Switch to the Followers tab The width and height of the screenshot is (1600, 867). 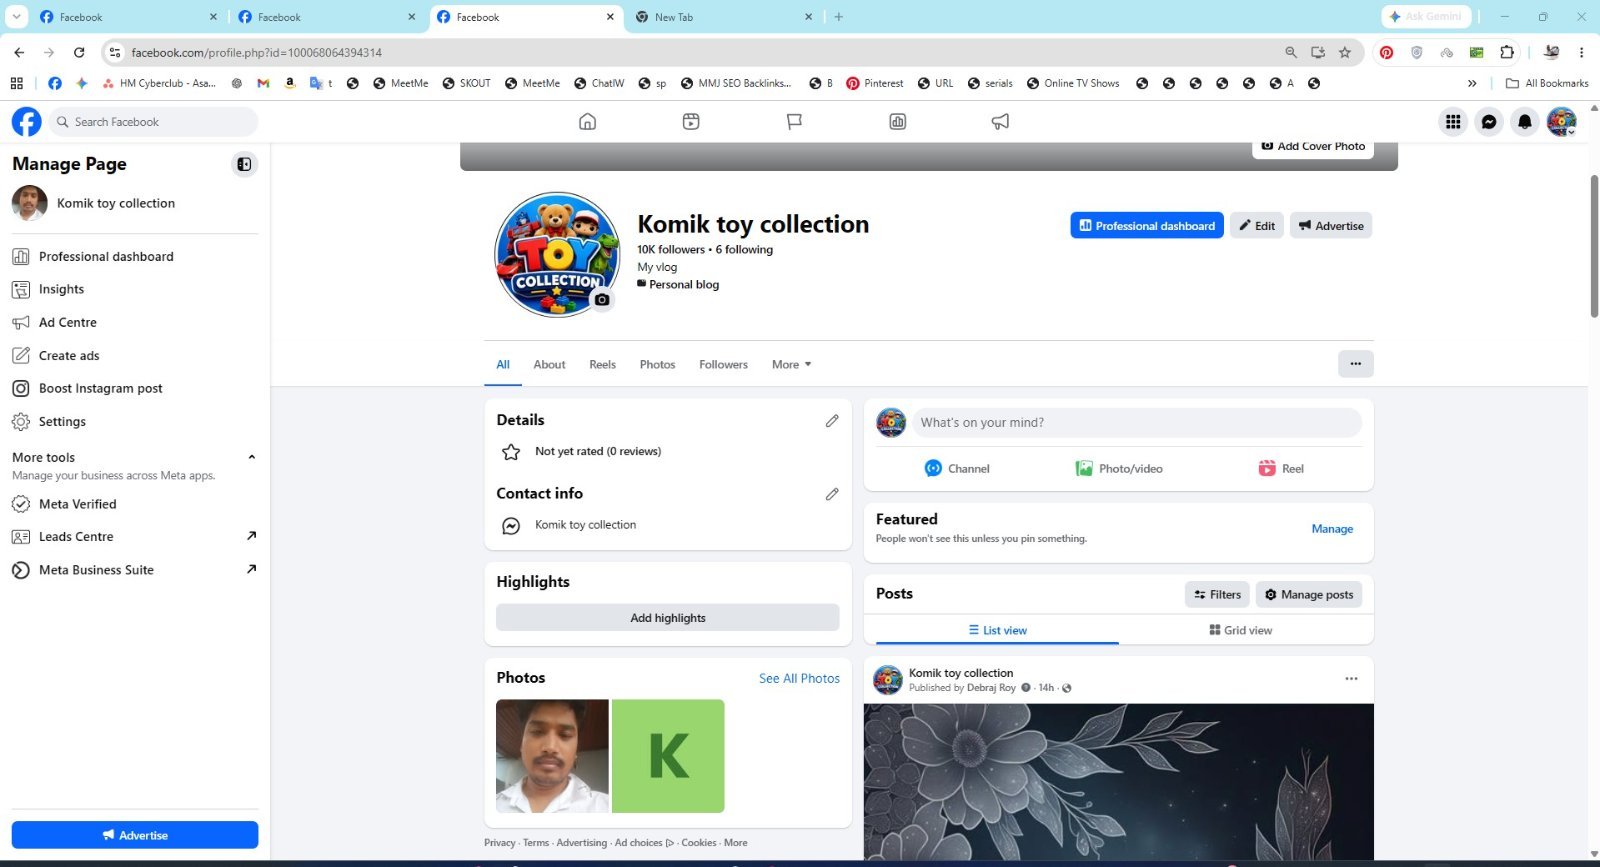tap(723, 365)
